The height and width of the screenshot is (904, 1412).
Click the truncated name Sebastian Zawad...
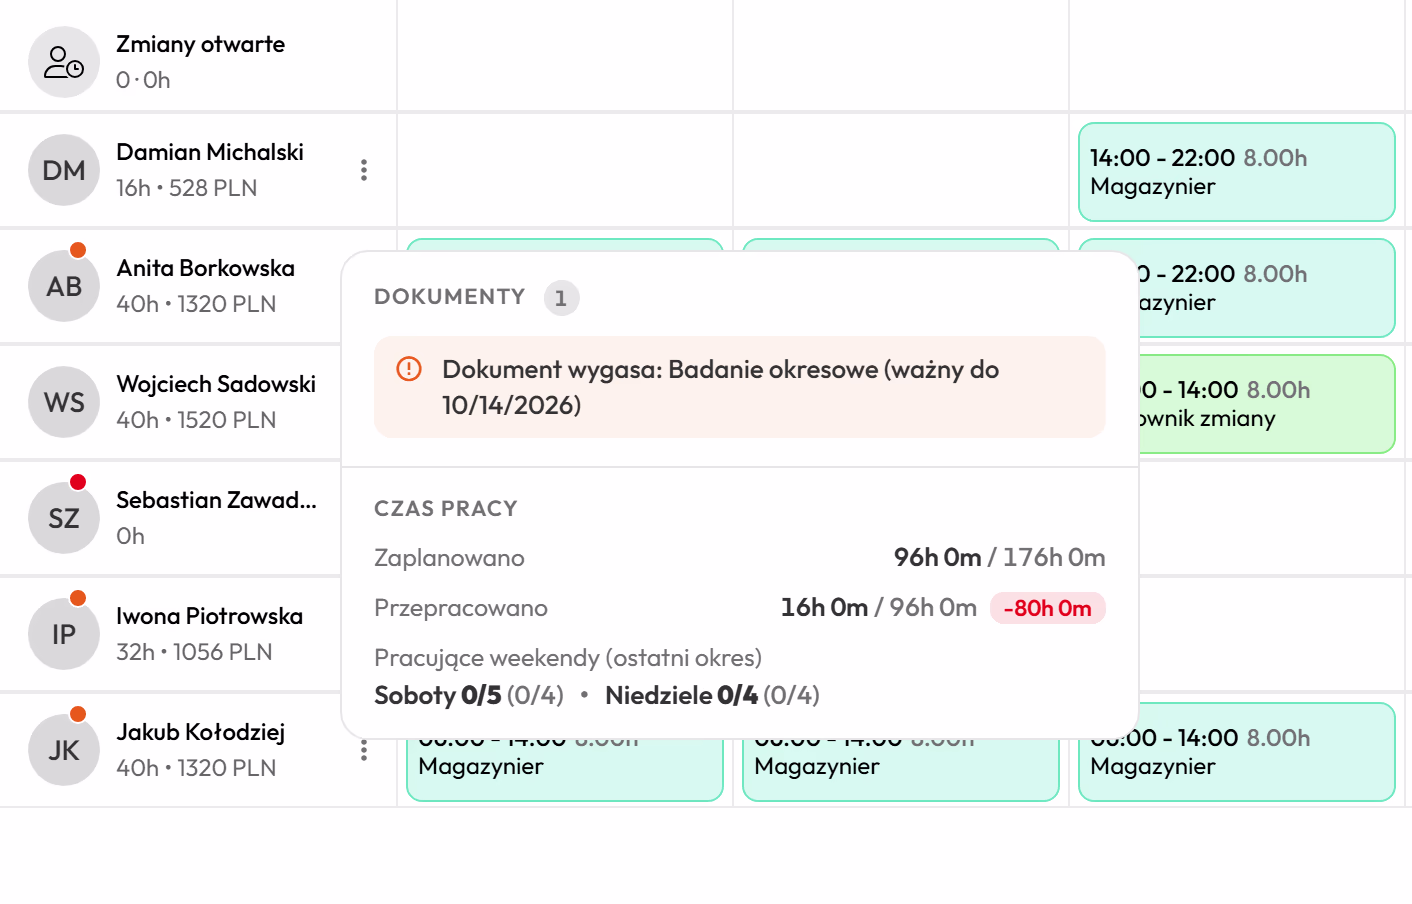[216, 500]
